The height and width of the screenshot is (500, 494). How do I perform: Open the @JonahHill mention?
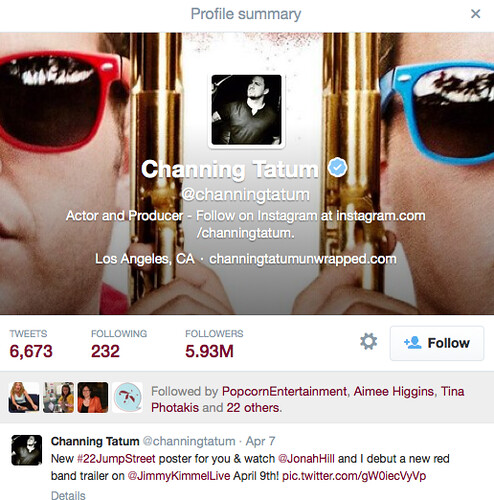click(x=306, y=459)
